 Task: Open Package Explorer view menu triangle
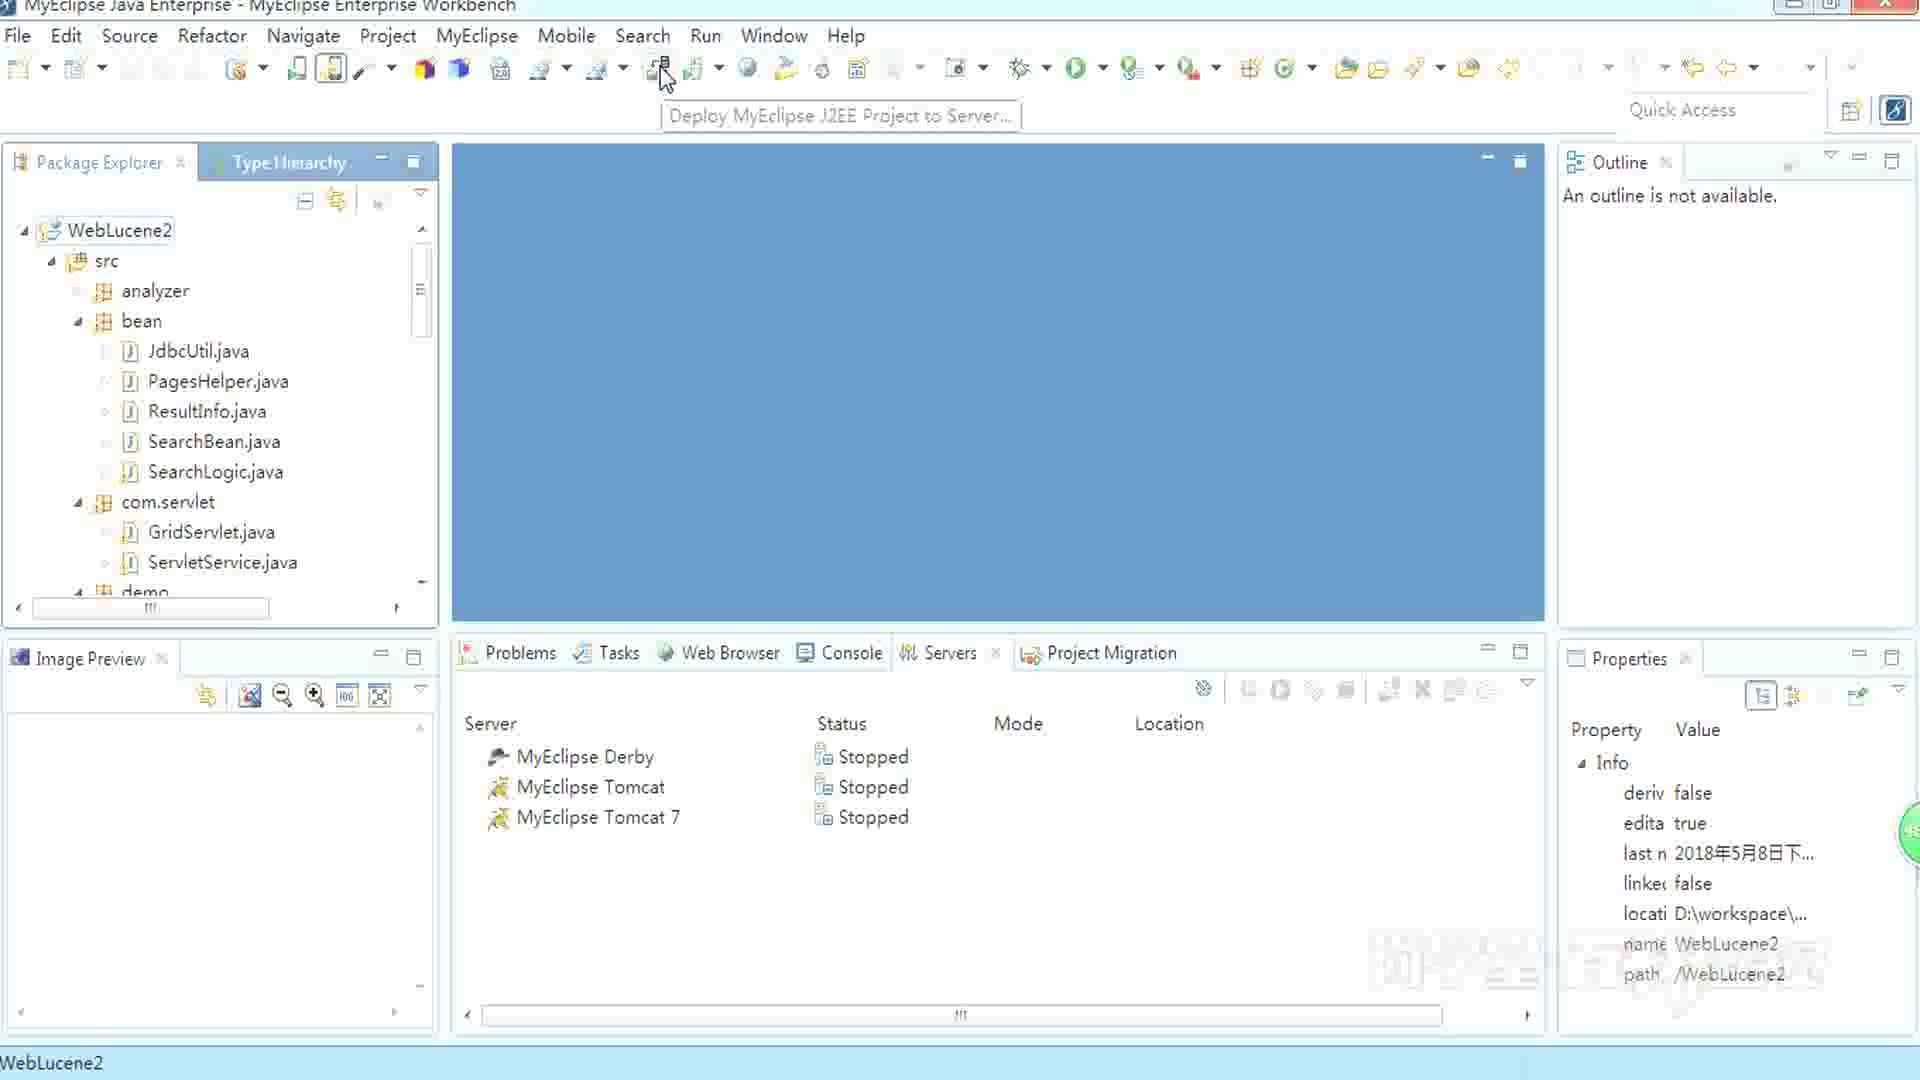click(421, 192)
